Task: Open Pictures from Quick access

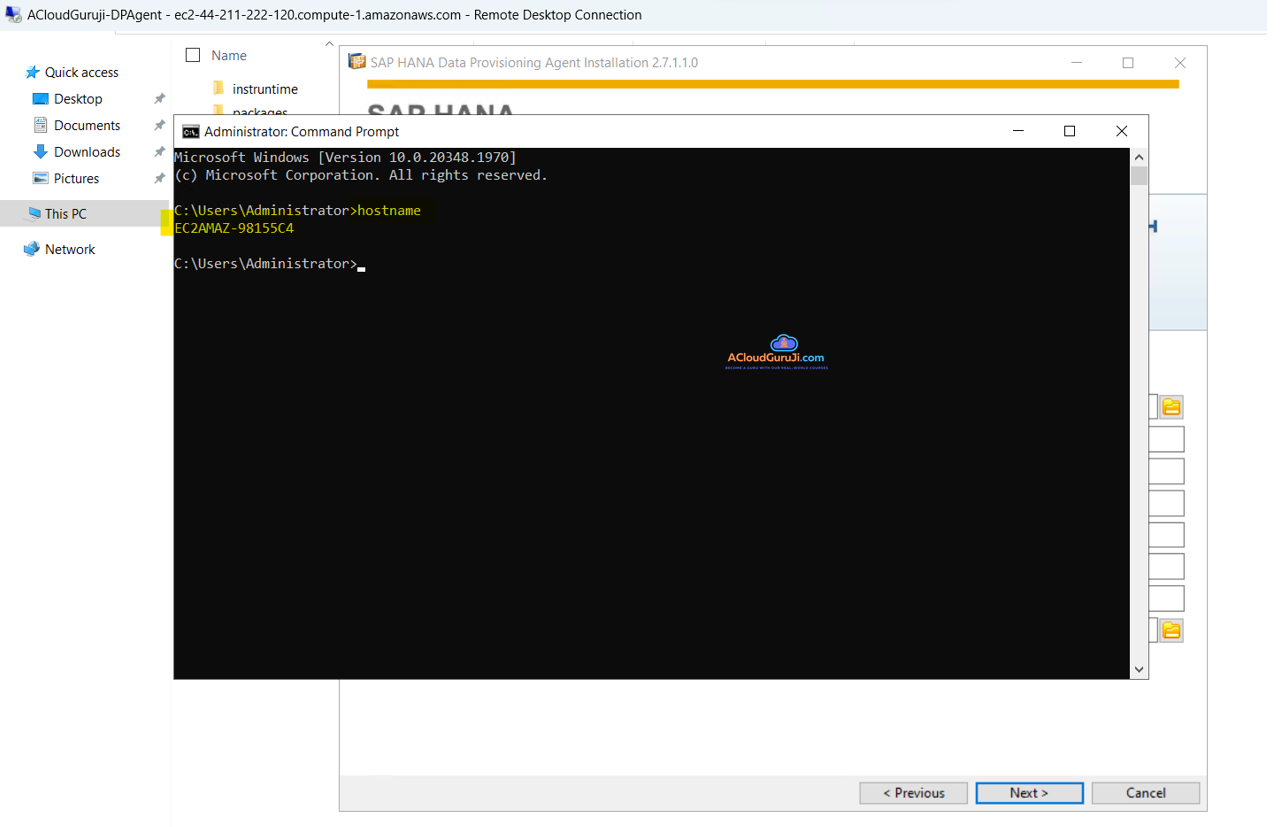Action: (x=76, y=178)
